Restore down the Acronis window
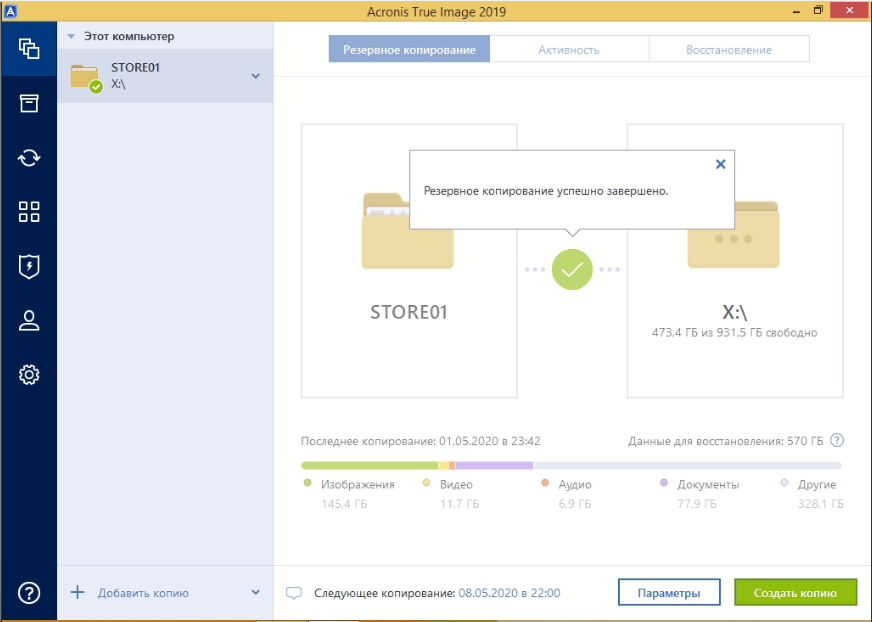The image size is (872, 622). 818,10
